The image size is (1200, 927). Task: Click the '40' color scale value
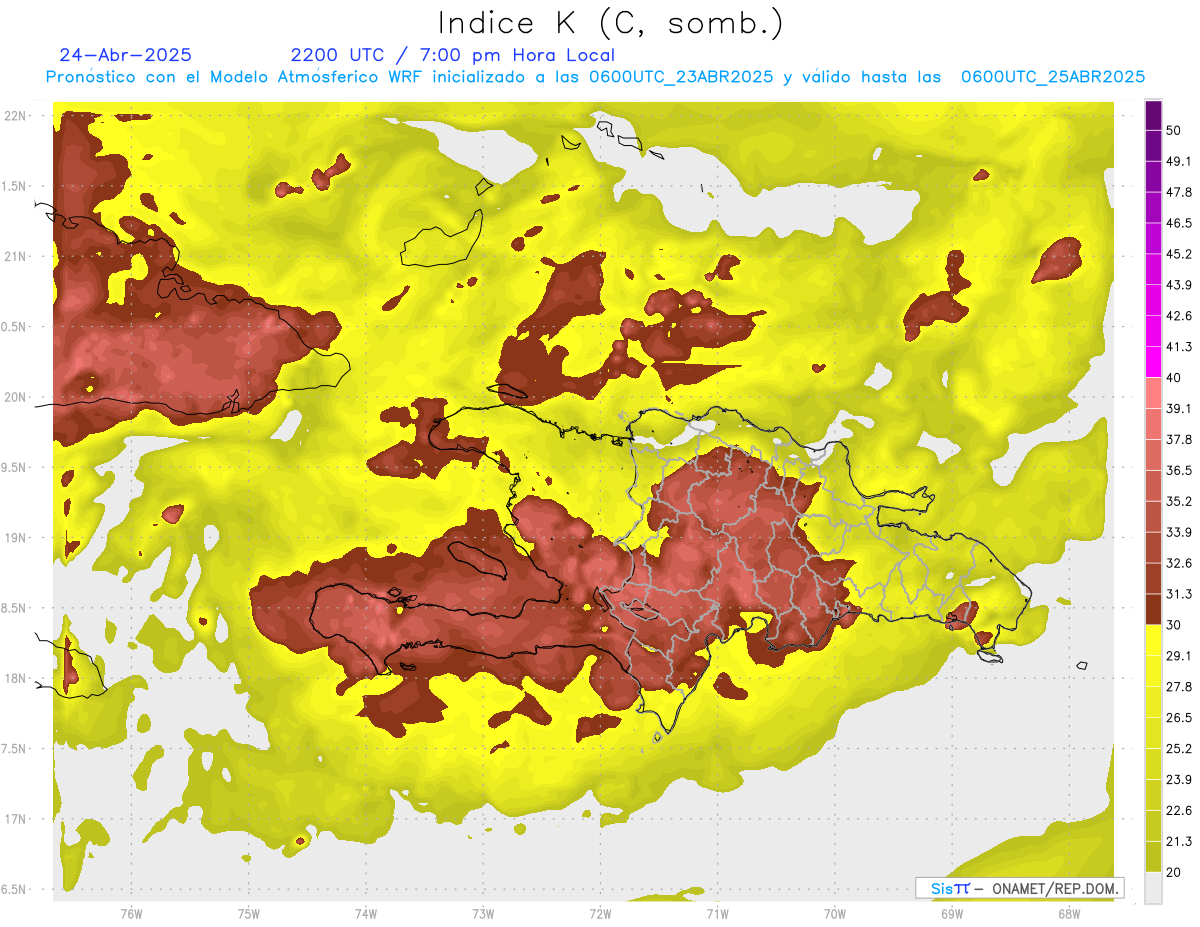1175,378
